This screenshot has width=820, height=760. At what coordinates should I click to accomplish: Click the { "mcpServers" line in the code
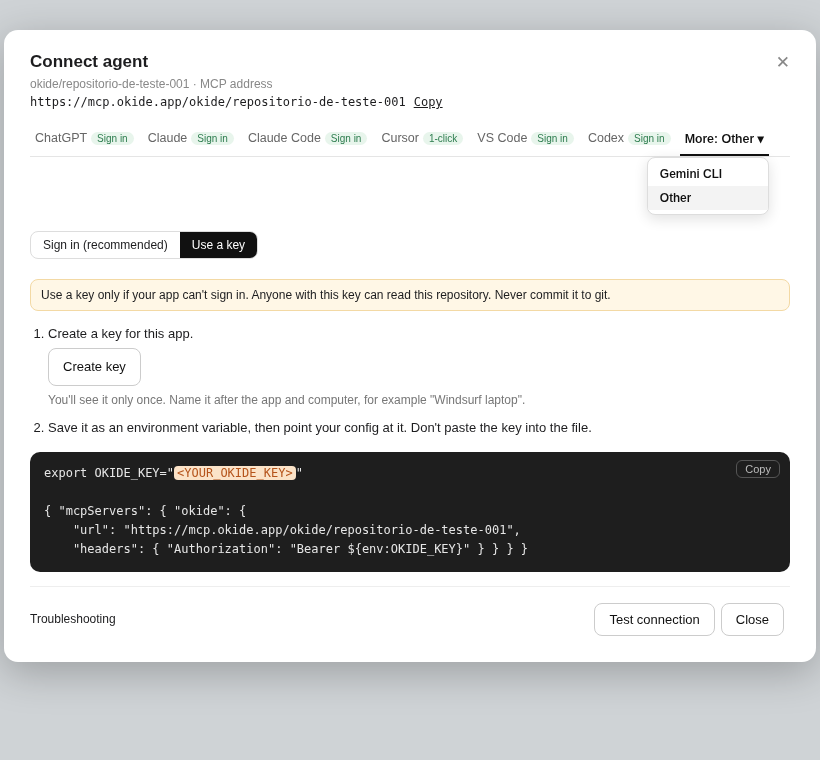click(145, 511)
